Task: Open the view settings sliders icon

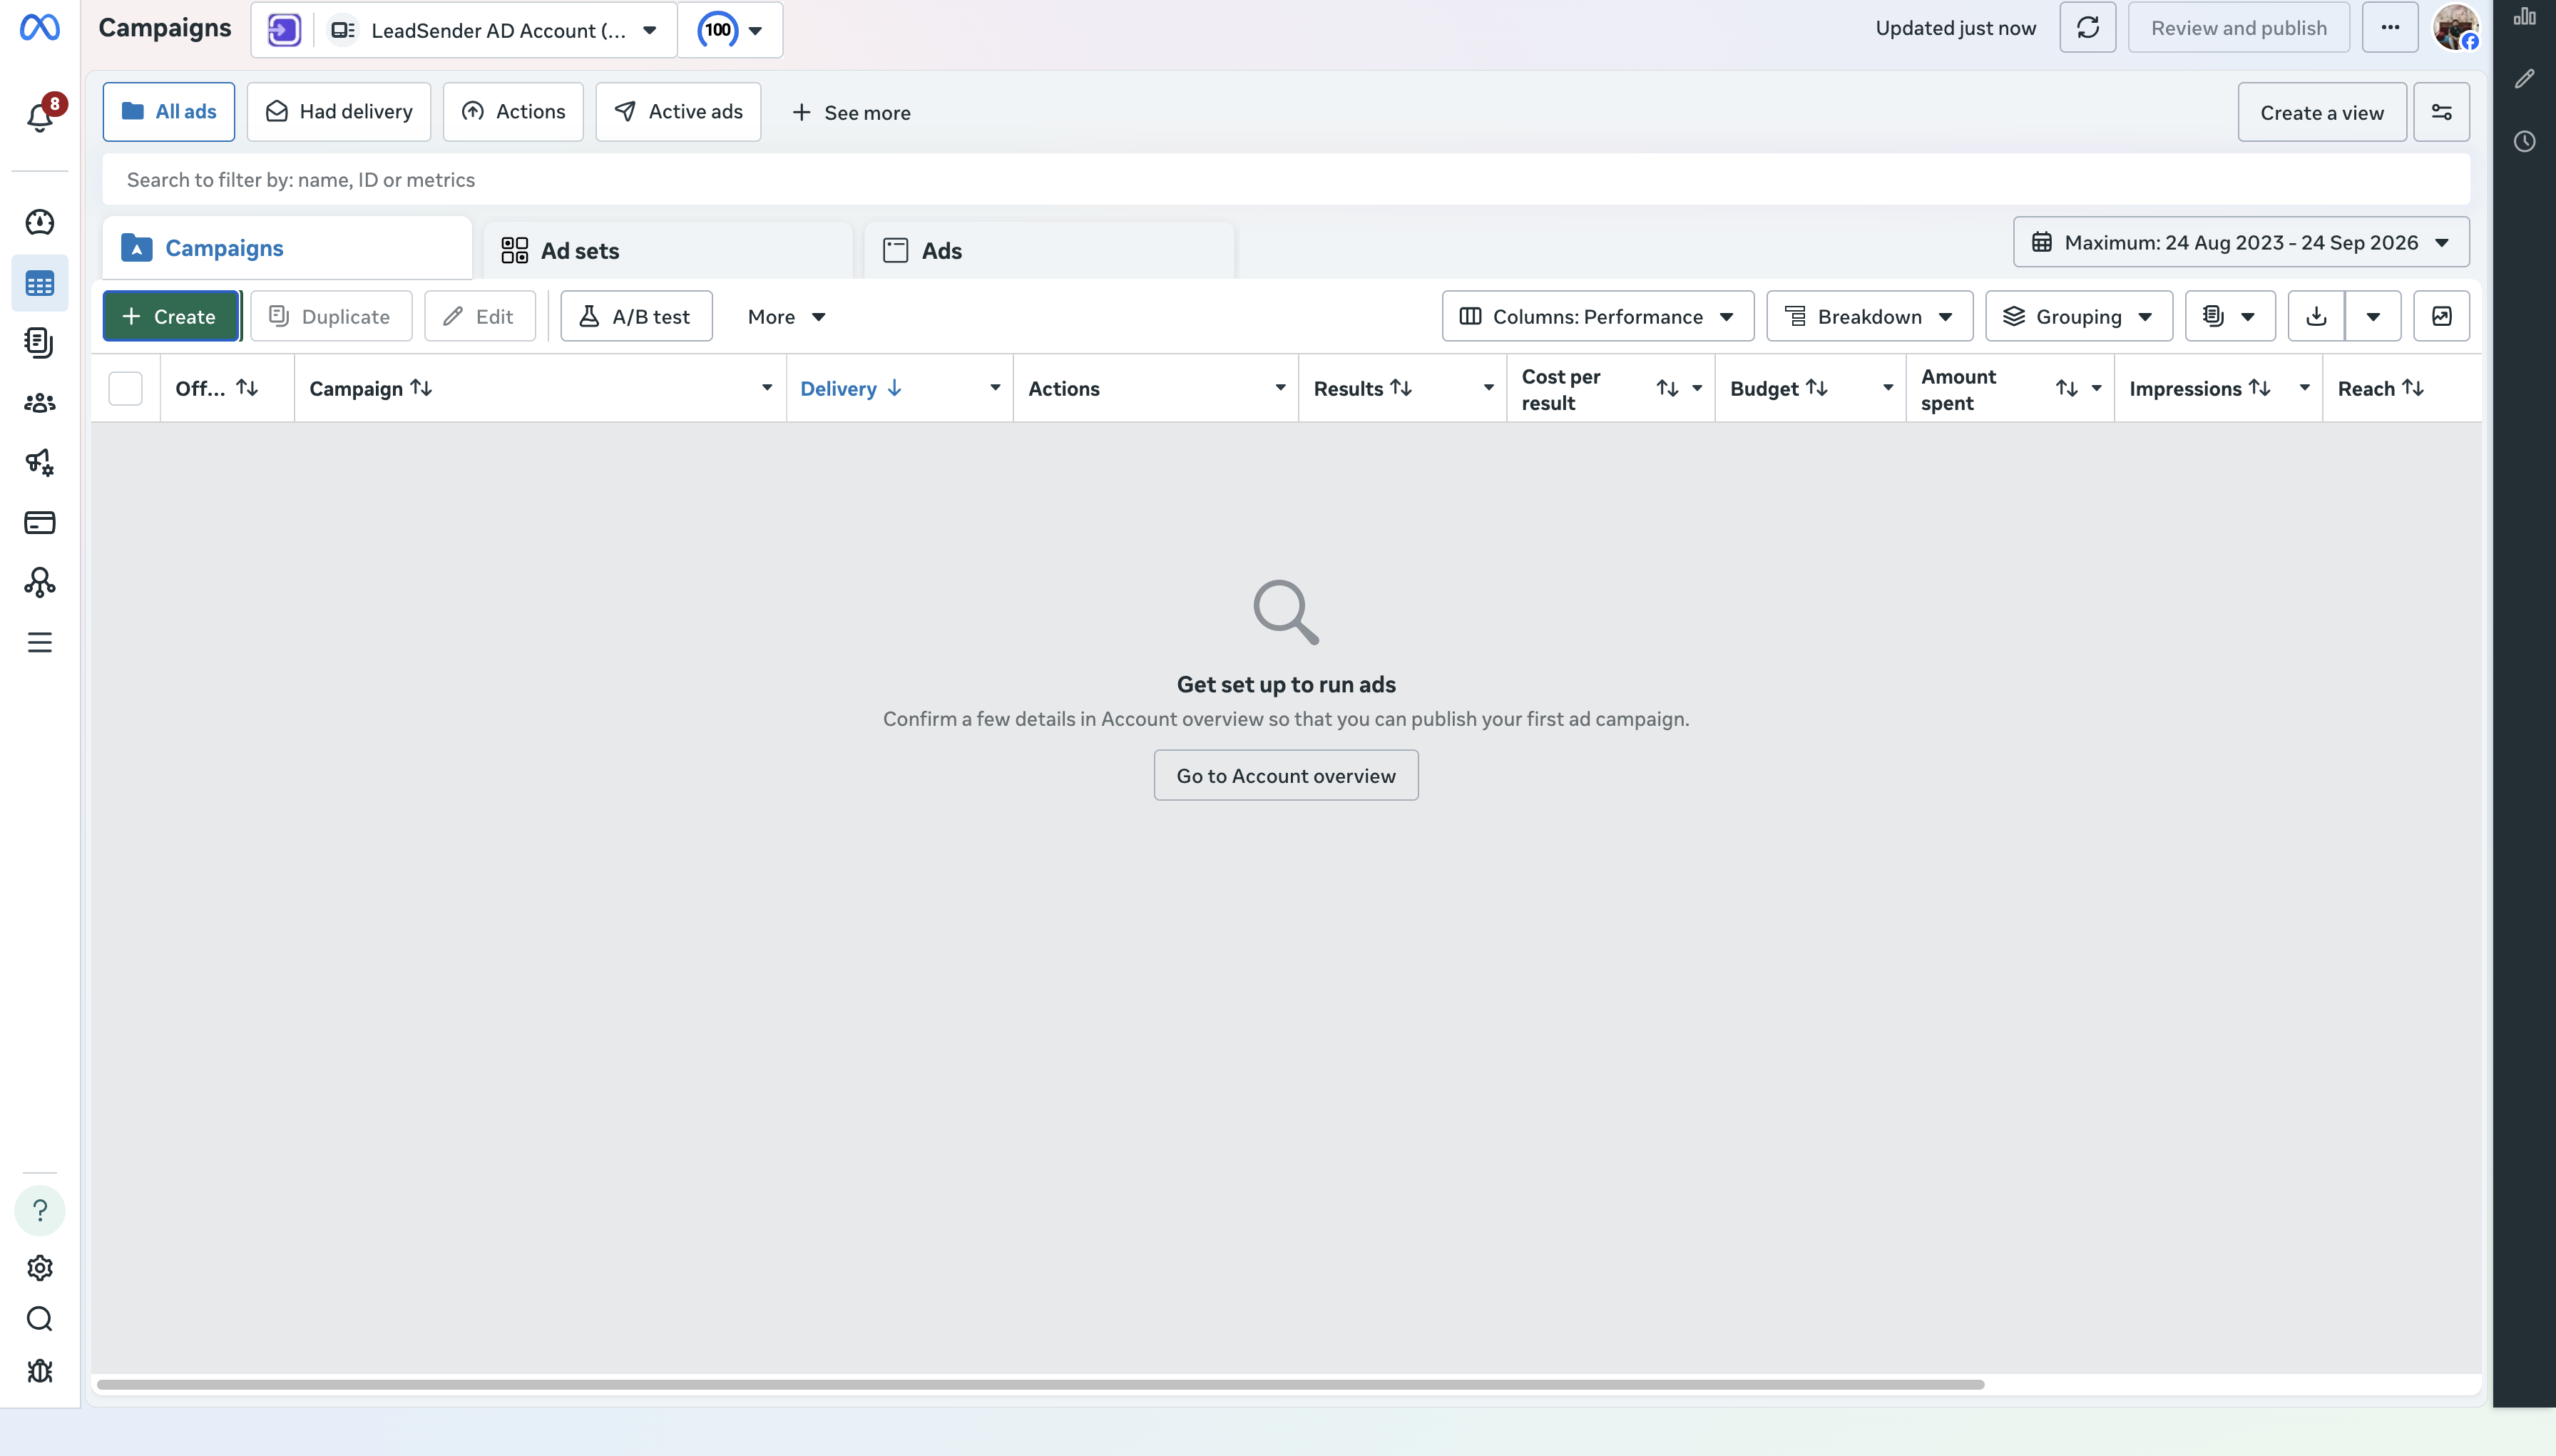Action: tap(2442, 112)
